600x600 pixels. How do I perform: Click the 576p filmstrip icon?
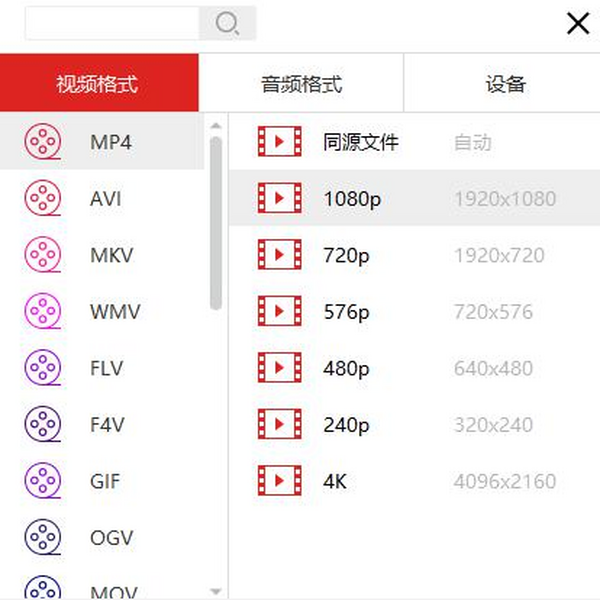click(x=280, y=311)
